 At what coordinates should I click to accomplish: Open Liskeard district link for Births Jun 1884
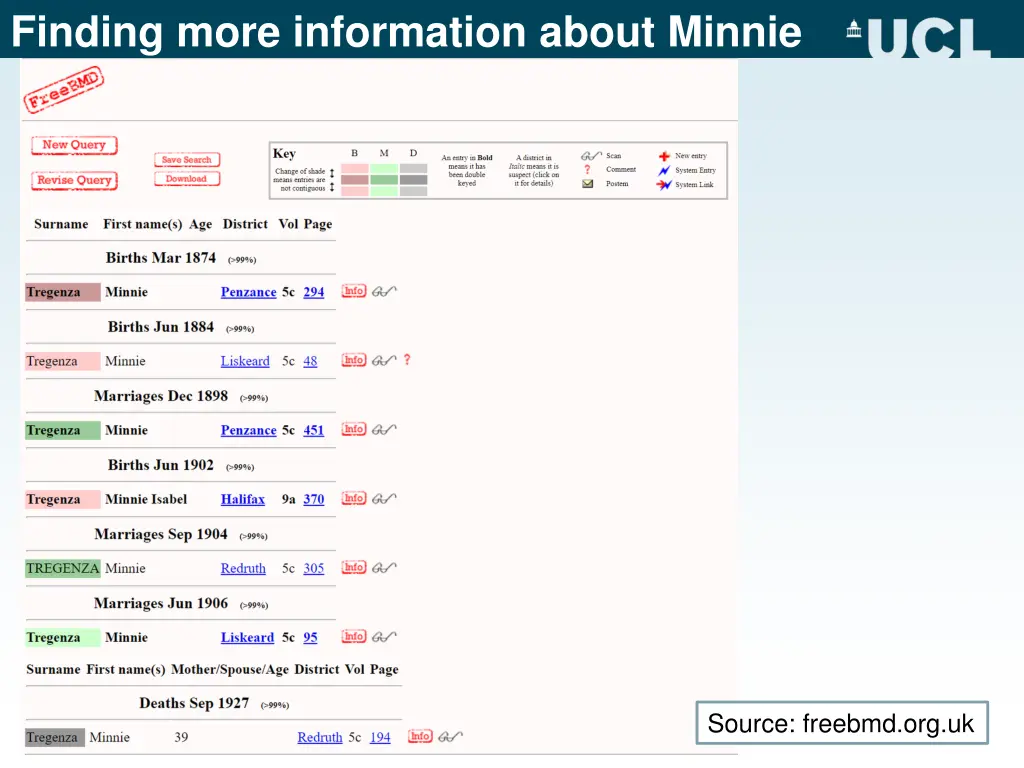click(245, 361)
